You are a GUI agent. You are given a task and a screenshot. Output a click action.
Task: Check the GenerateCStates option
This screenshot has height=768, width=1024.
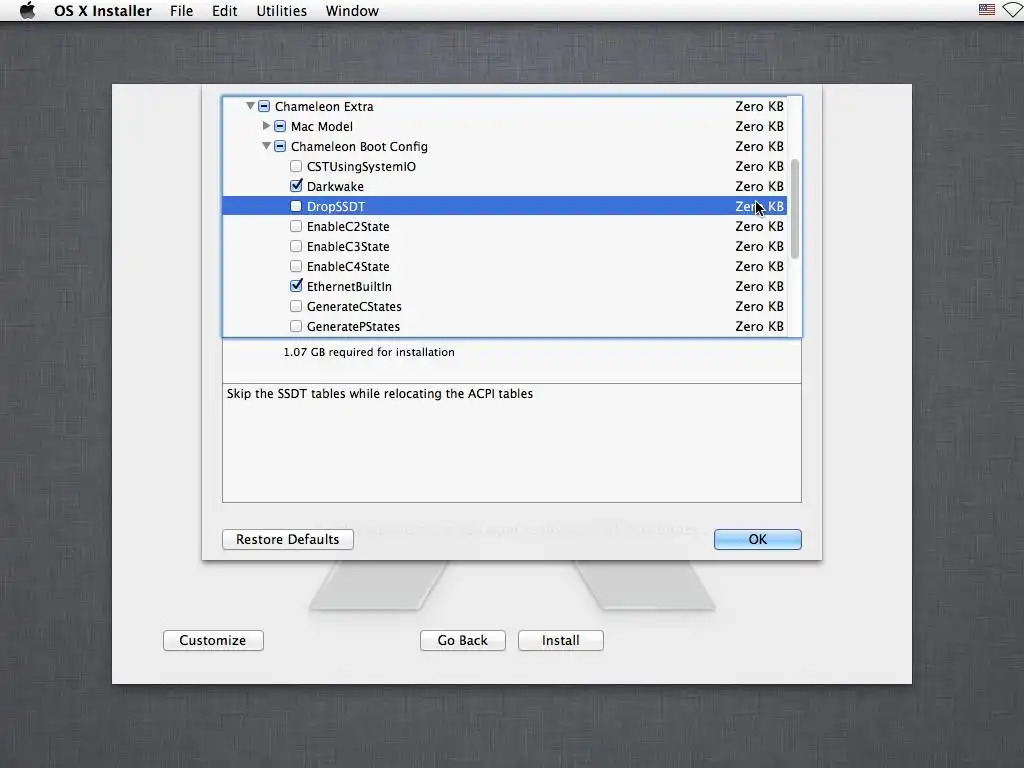click(296, 306)
